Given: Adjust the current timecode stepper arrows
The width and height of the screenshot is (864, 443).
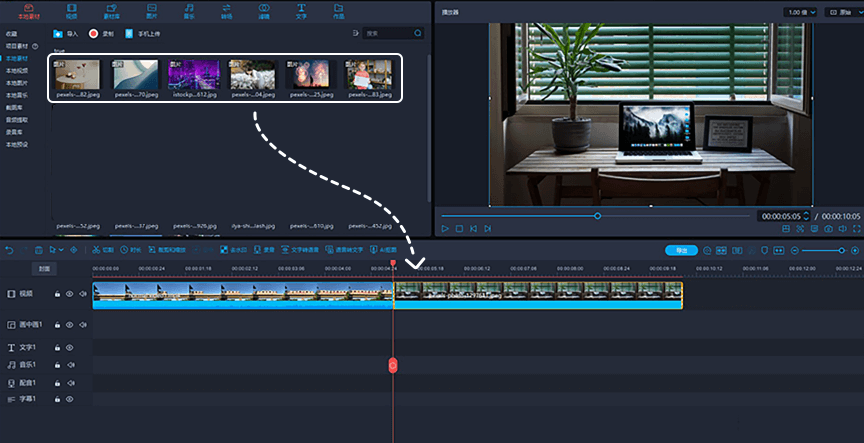Looking at the screenshot, I should point(807,216).
